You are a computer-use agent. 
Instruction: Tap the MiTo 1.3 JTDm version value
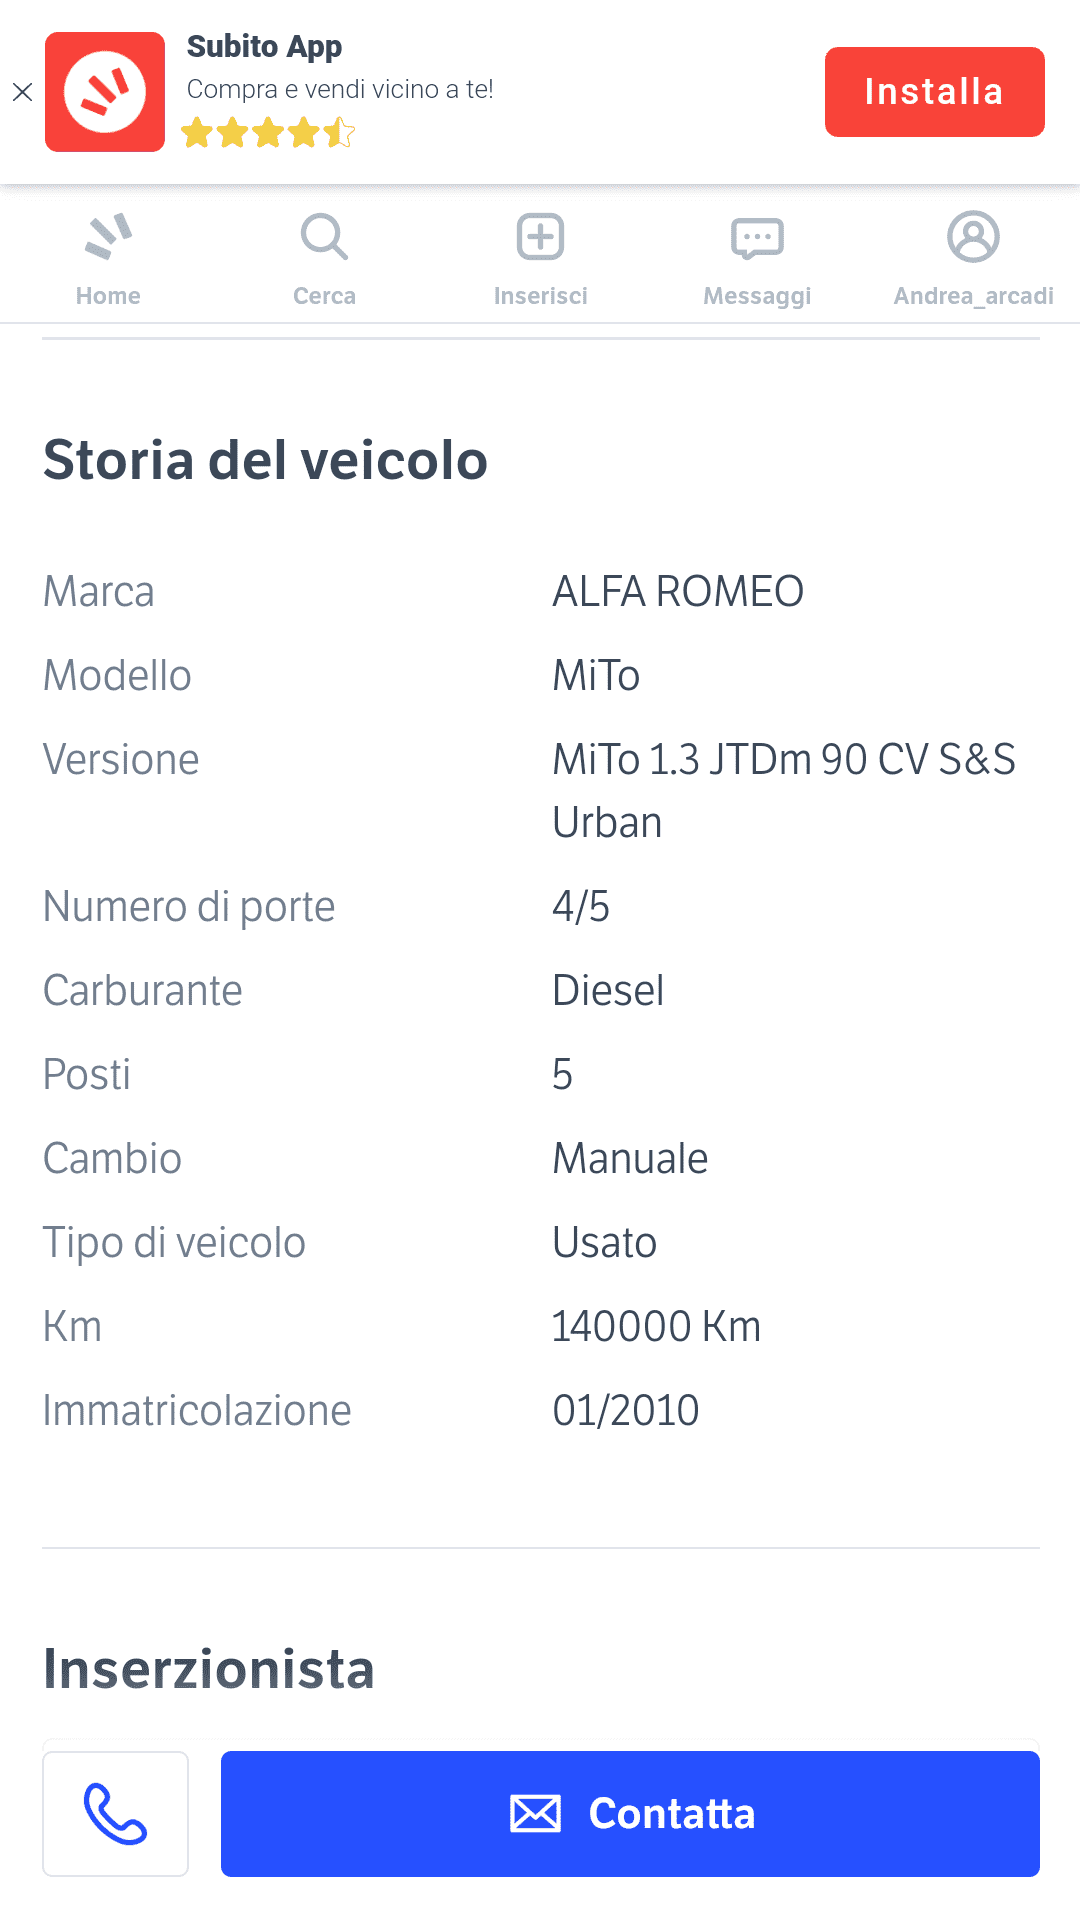784,790
